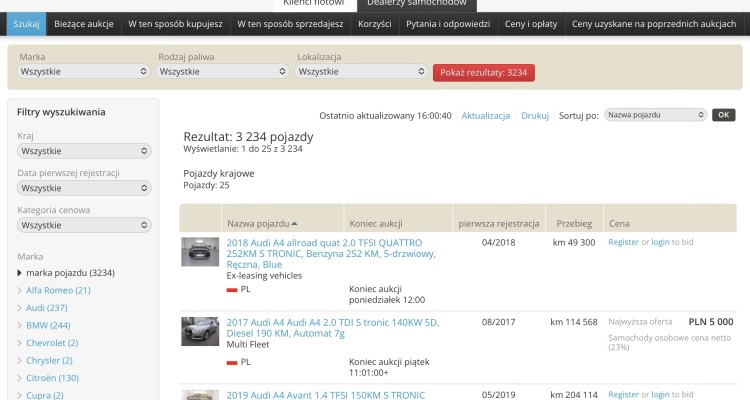750x400 pixels.
Task: Click Multi Fleet seller text
Action: pos(248,344)
